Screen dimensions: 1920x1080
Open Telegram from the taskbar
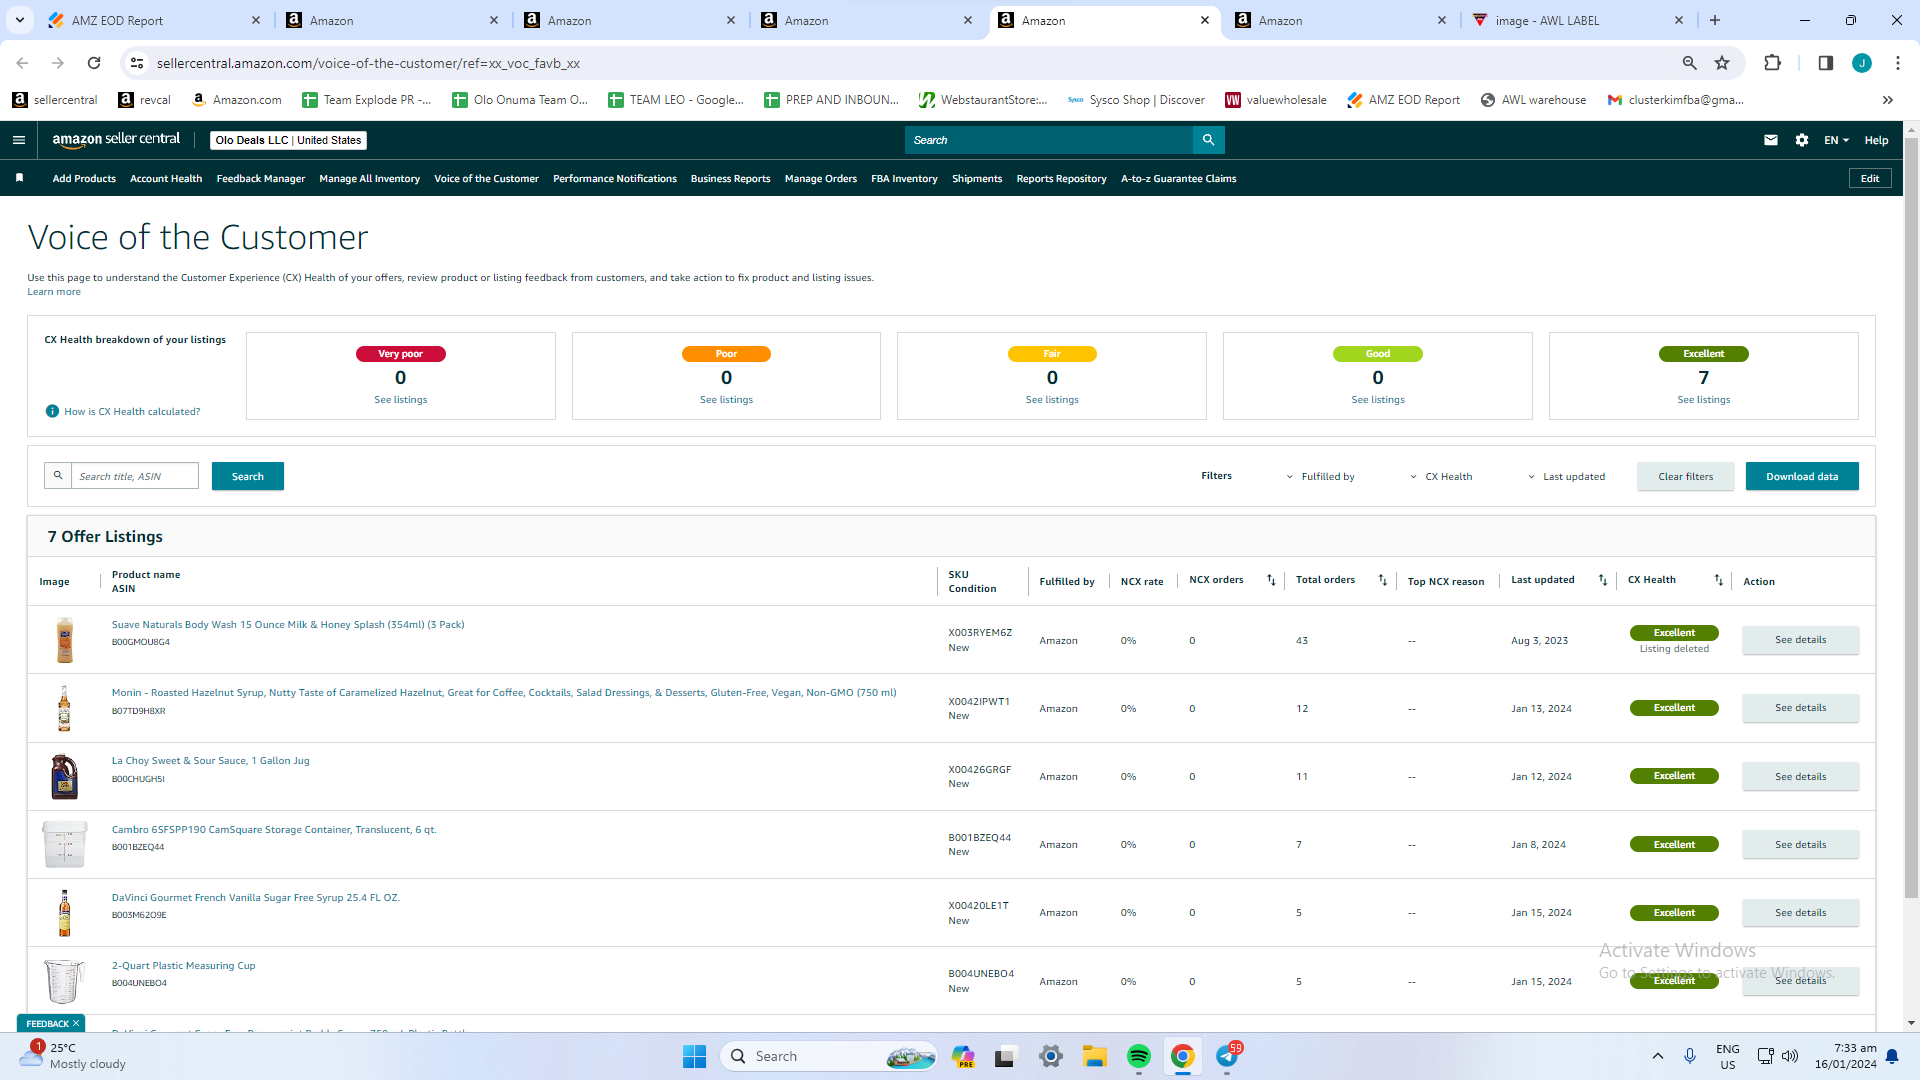(1228, 1056)
